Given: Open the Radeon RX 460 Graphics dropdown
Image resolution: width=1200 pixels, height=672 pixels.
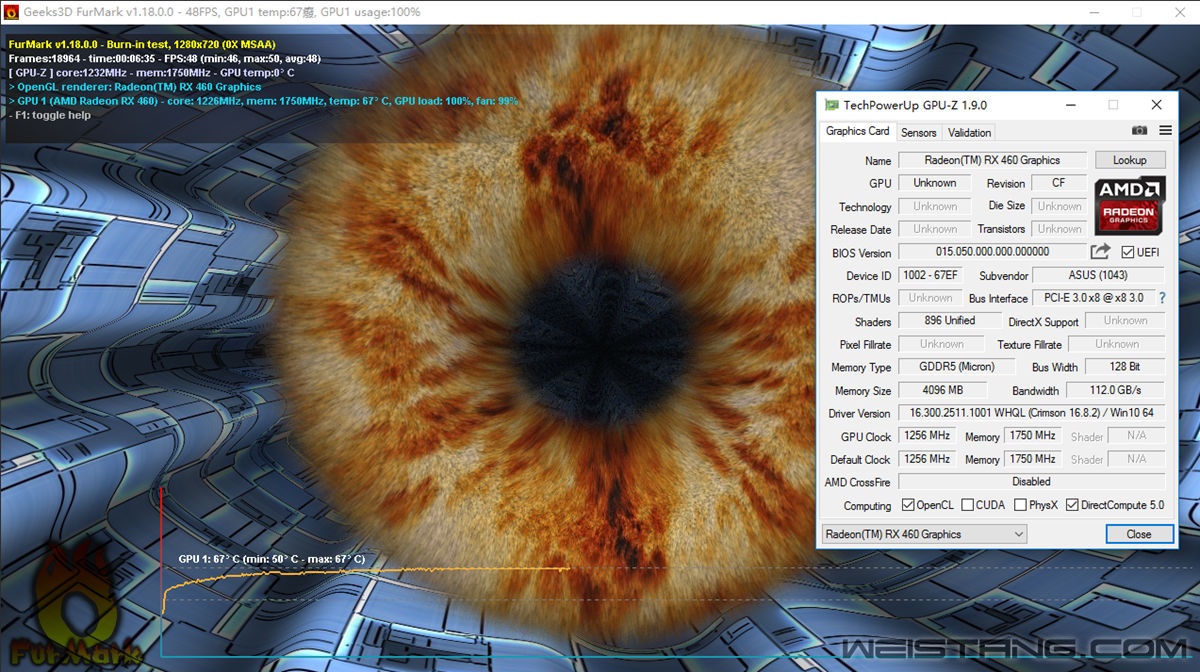Looking at the screenshot, I should [x=924, y=534].
